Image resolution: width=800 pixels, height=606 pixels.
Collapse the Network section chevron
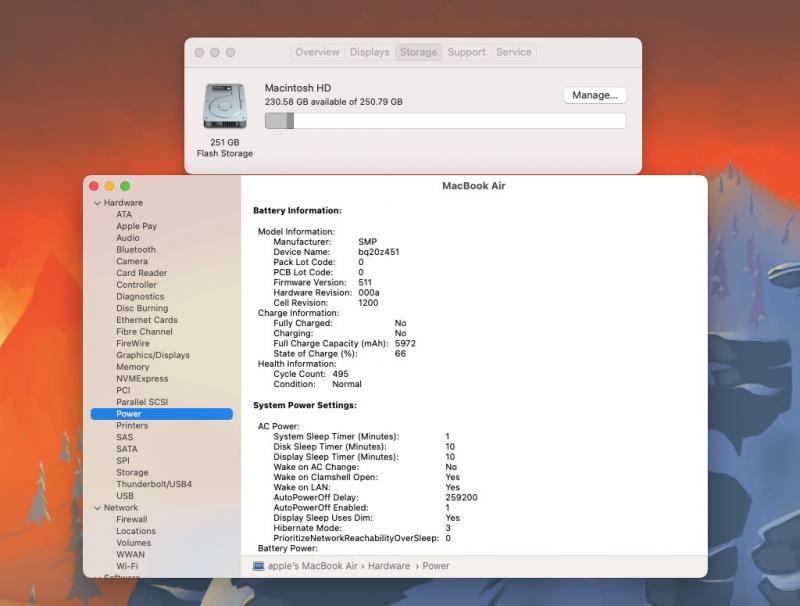click(97, 508)
